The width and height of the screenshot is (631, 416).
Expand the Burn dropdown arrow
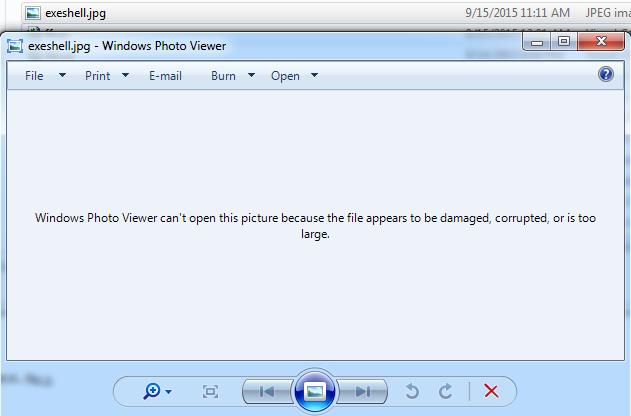(251, 75)
